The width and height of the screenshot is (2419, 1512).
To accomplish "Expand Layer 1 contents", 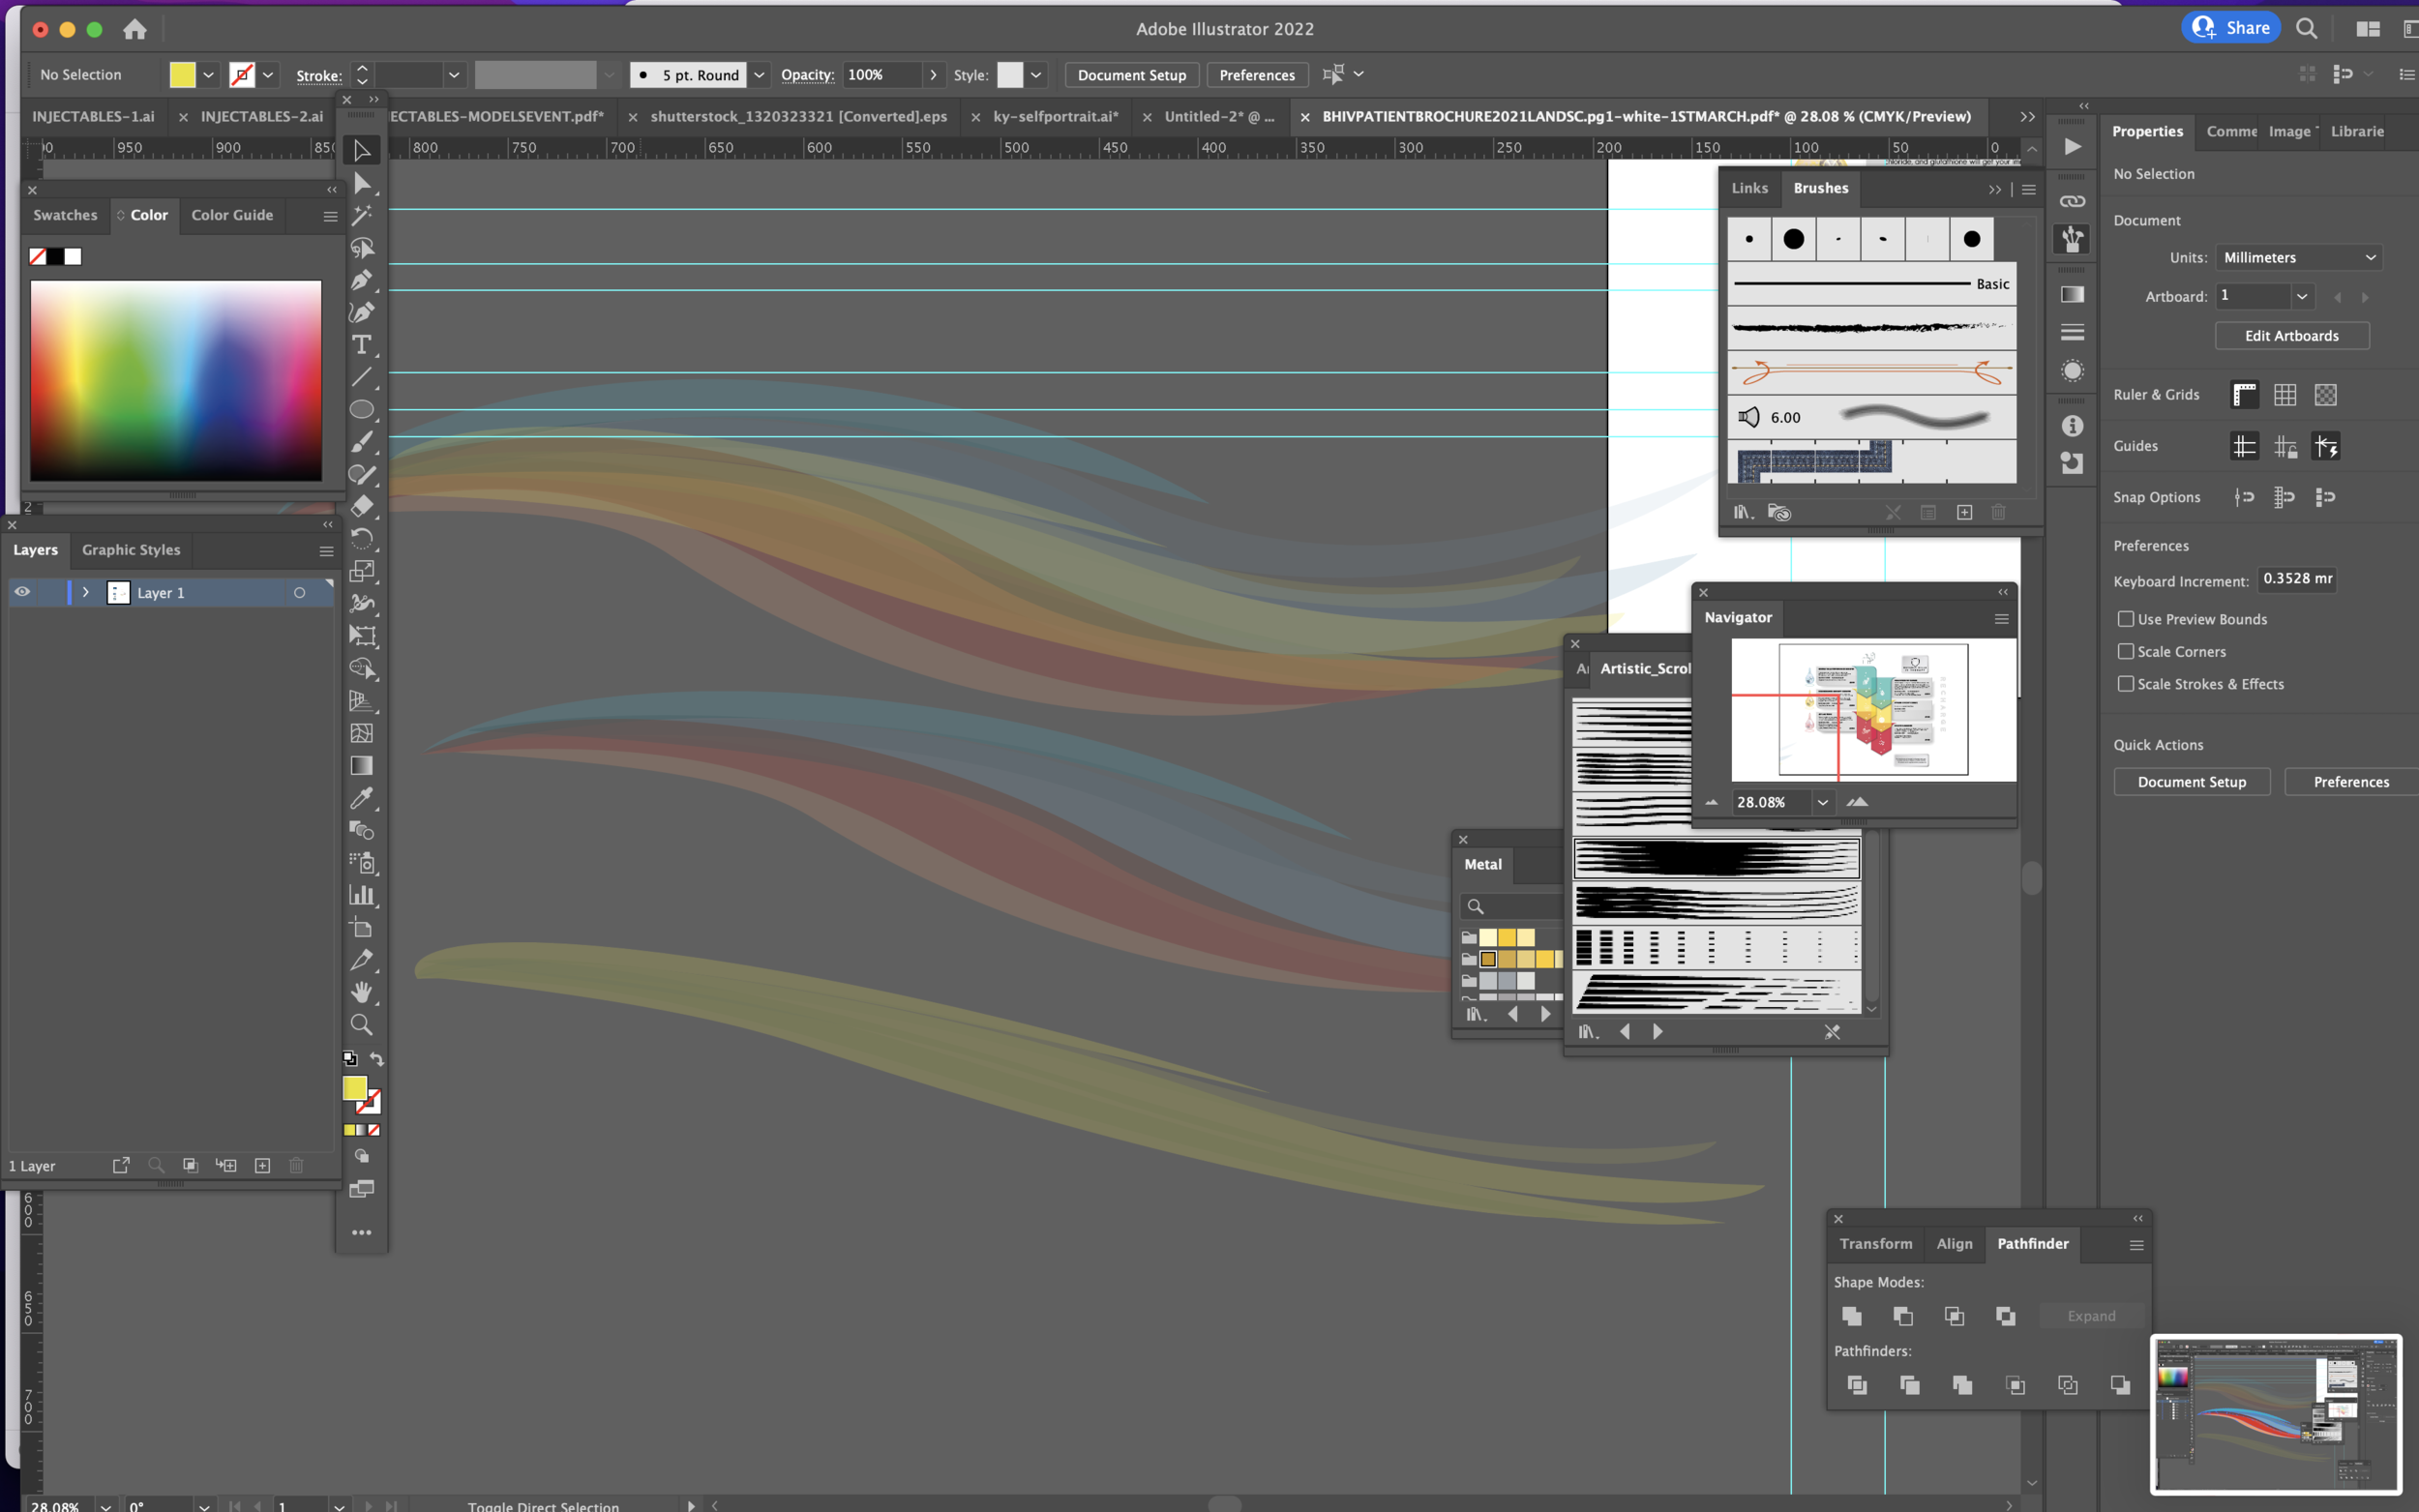I will pyautogui.click(x=86, y=592).
